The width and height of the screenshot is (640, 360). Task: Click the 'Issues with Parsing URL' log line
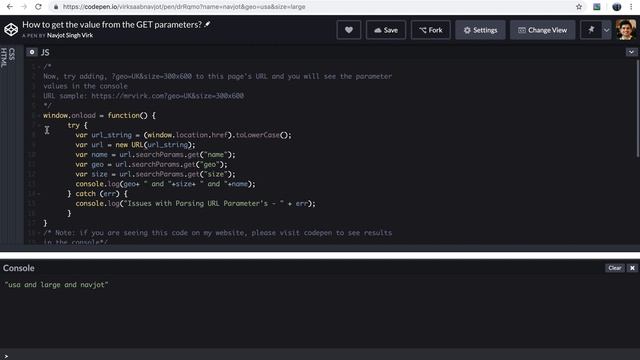[x=195, y=204]
